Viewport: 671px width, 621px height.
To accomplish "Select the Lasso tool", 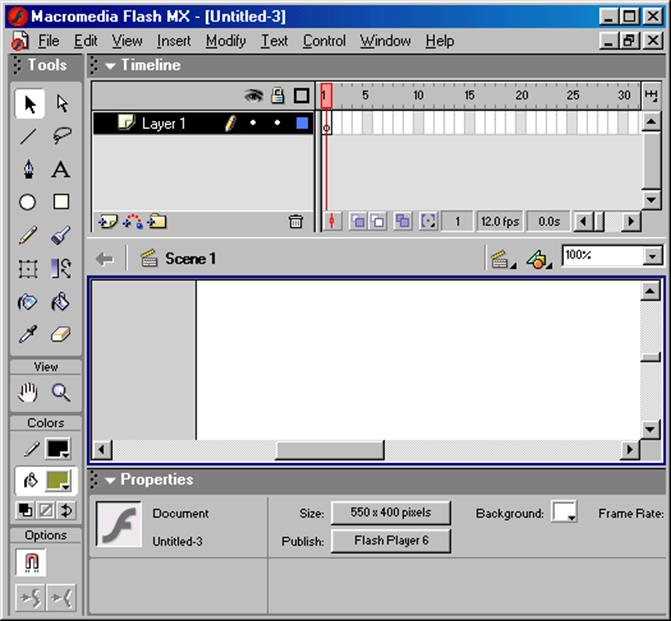I will click(62, 137).
